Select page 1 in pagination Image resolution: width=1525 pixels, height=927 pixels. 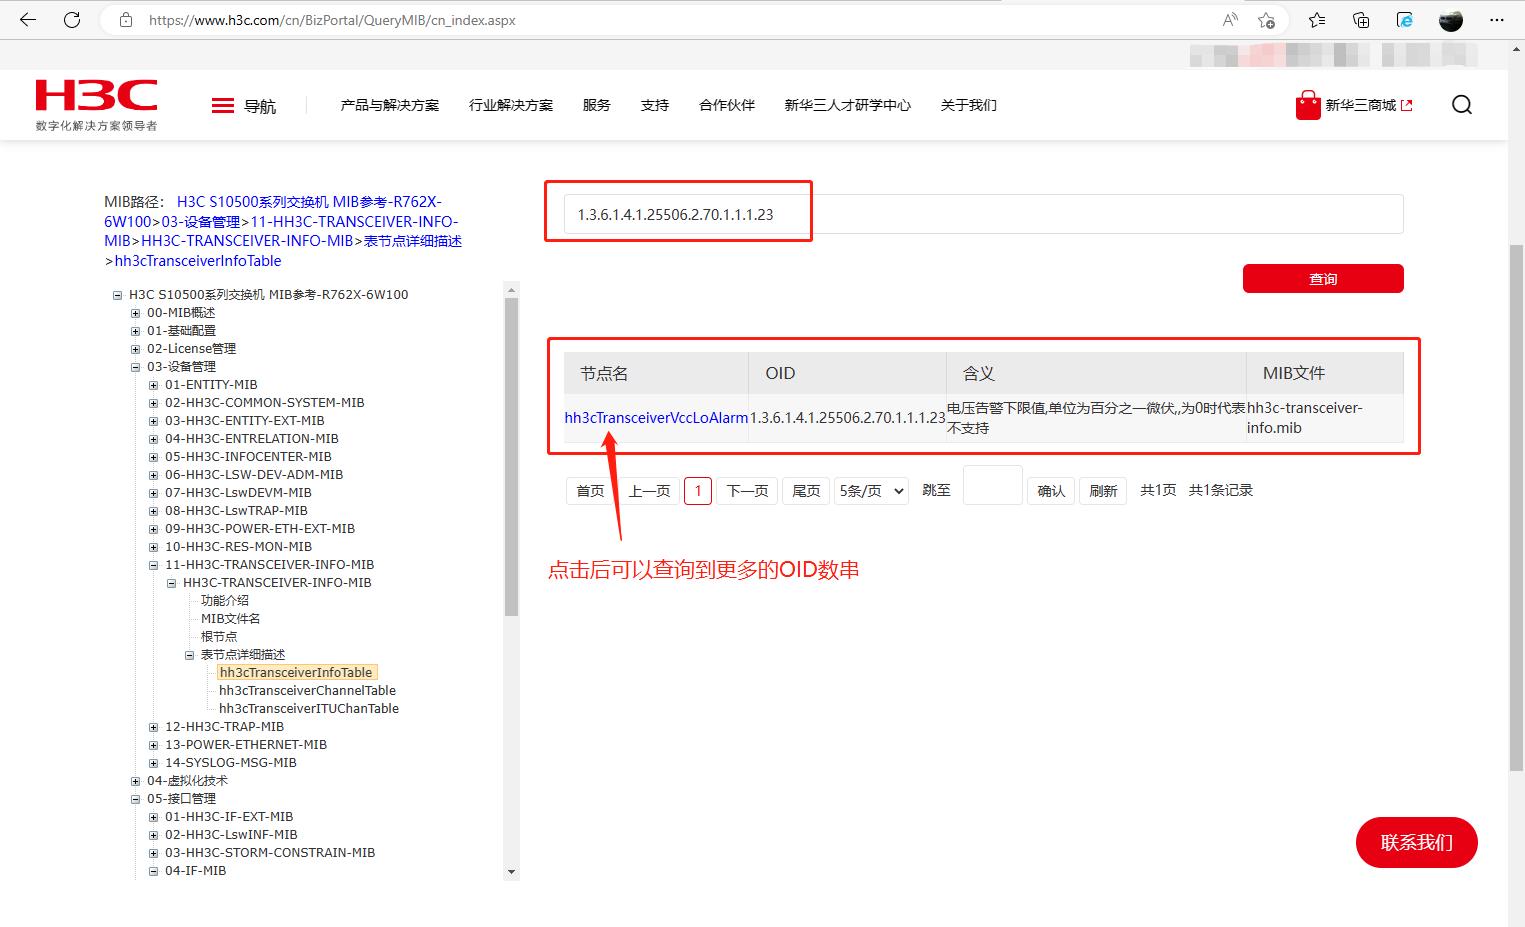[x=698, y=491]
